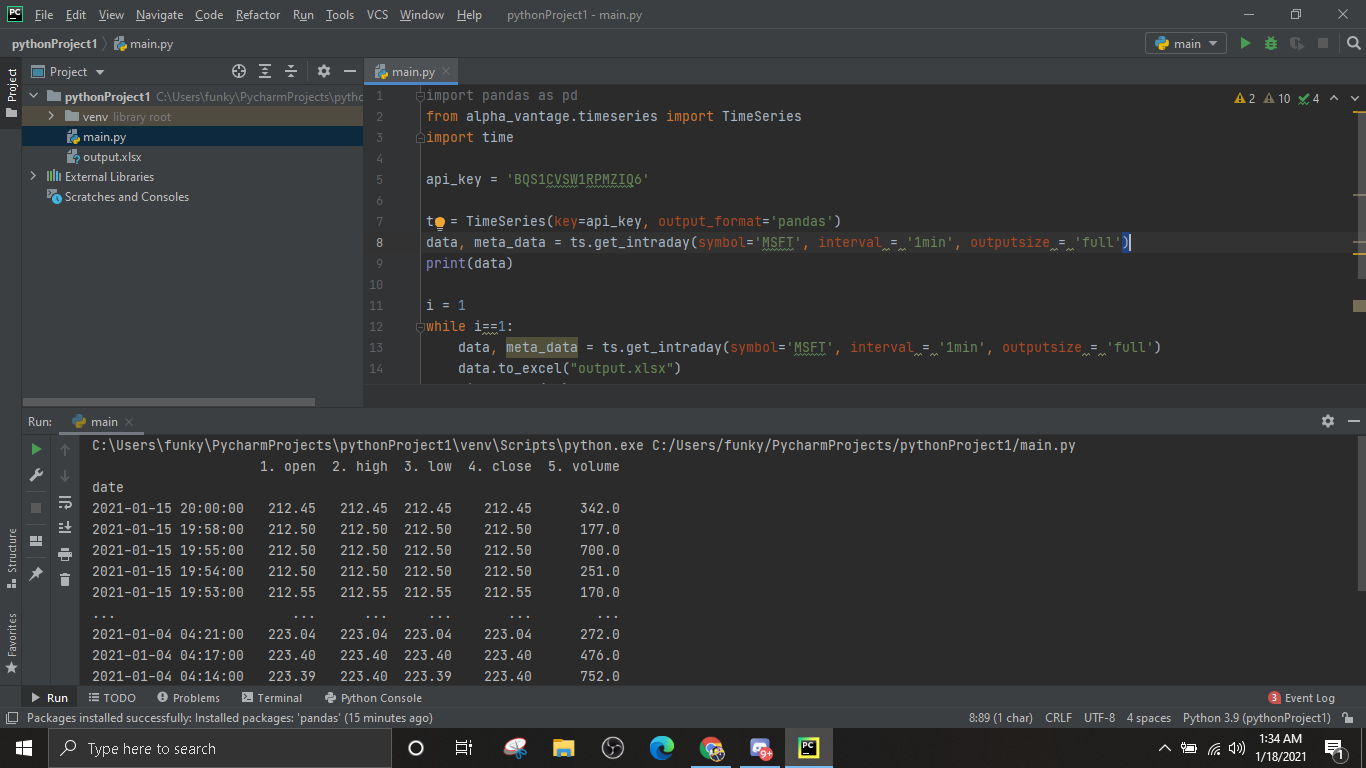1366x768 pixels.
Task: Open Search Everywhere magnifier icon
Action: [1353, 43]
